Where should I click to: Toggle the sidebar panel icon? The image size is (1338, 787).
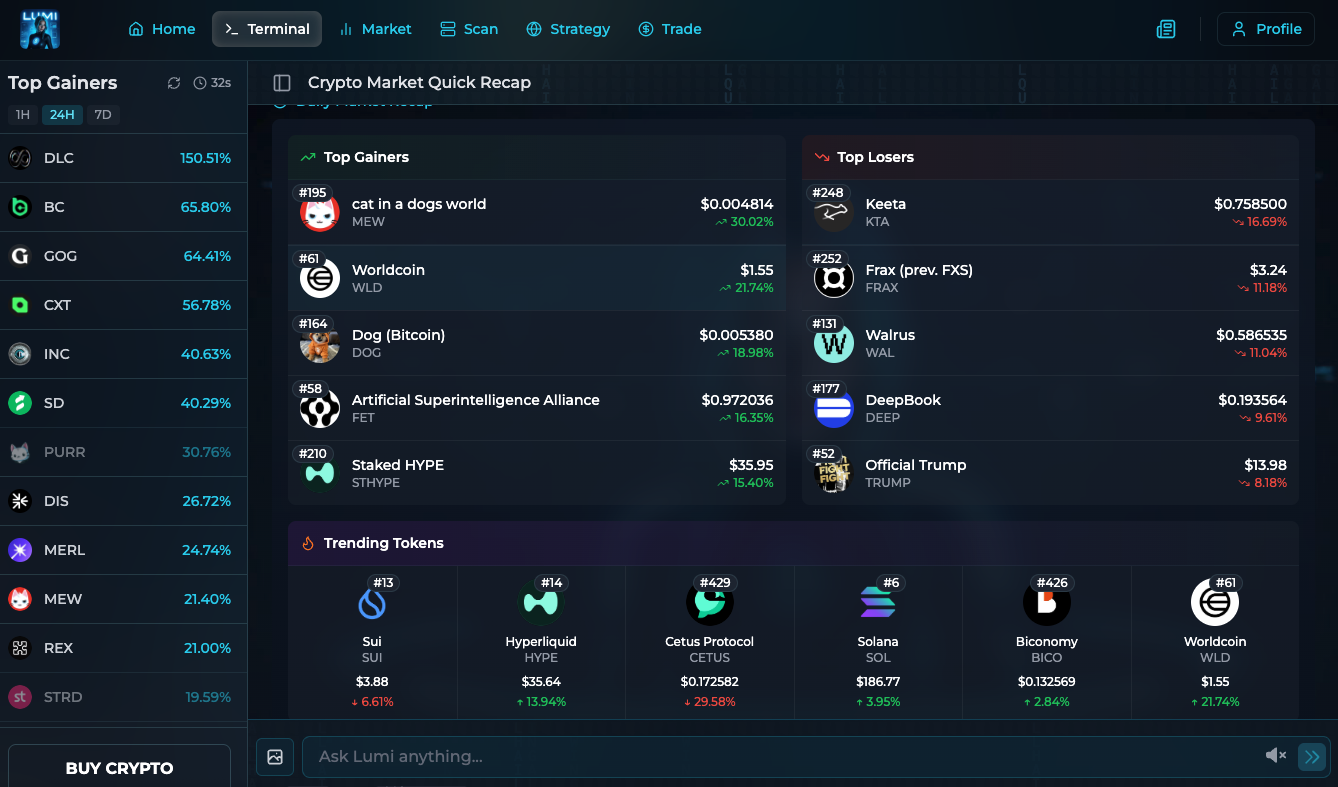(282, 83)
